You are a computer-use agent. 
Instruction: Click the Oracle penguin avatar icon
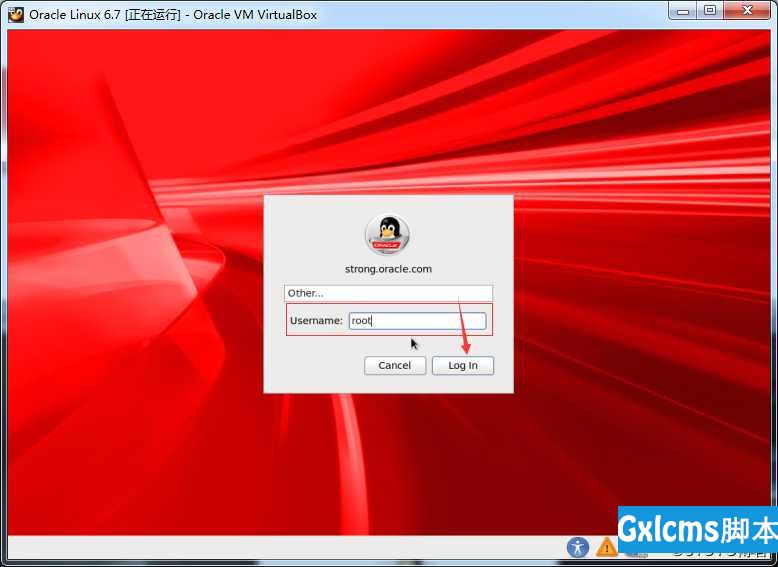click(x=388, y=235)
